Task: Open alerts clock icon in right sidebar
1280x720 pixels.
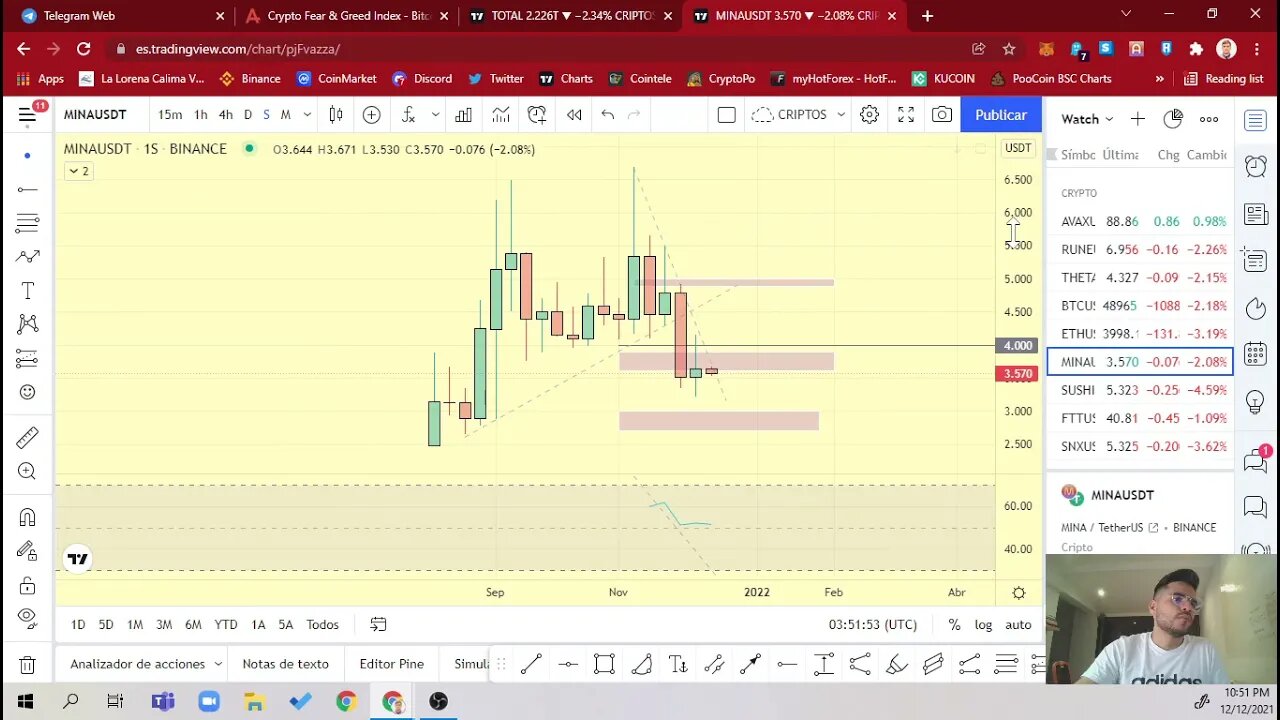Action: coord(1256,167)
